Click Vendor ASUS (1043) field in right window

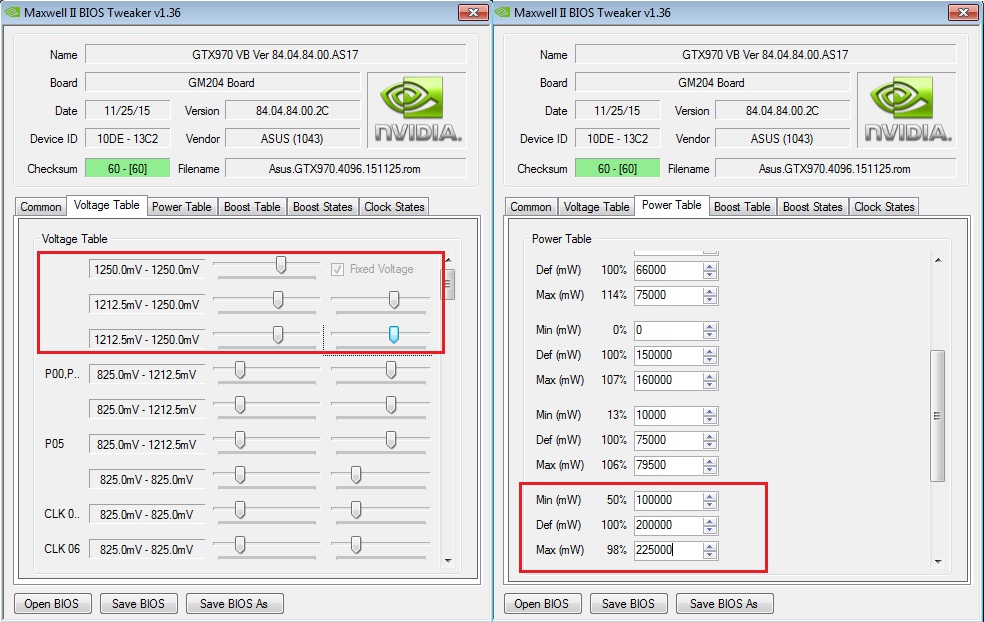tap(782, 138)
